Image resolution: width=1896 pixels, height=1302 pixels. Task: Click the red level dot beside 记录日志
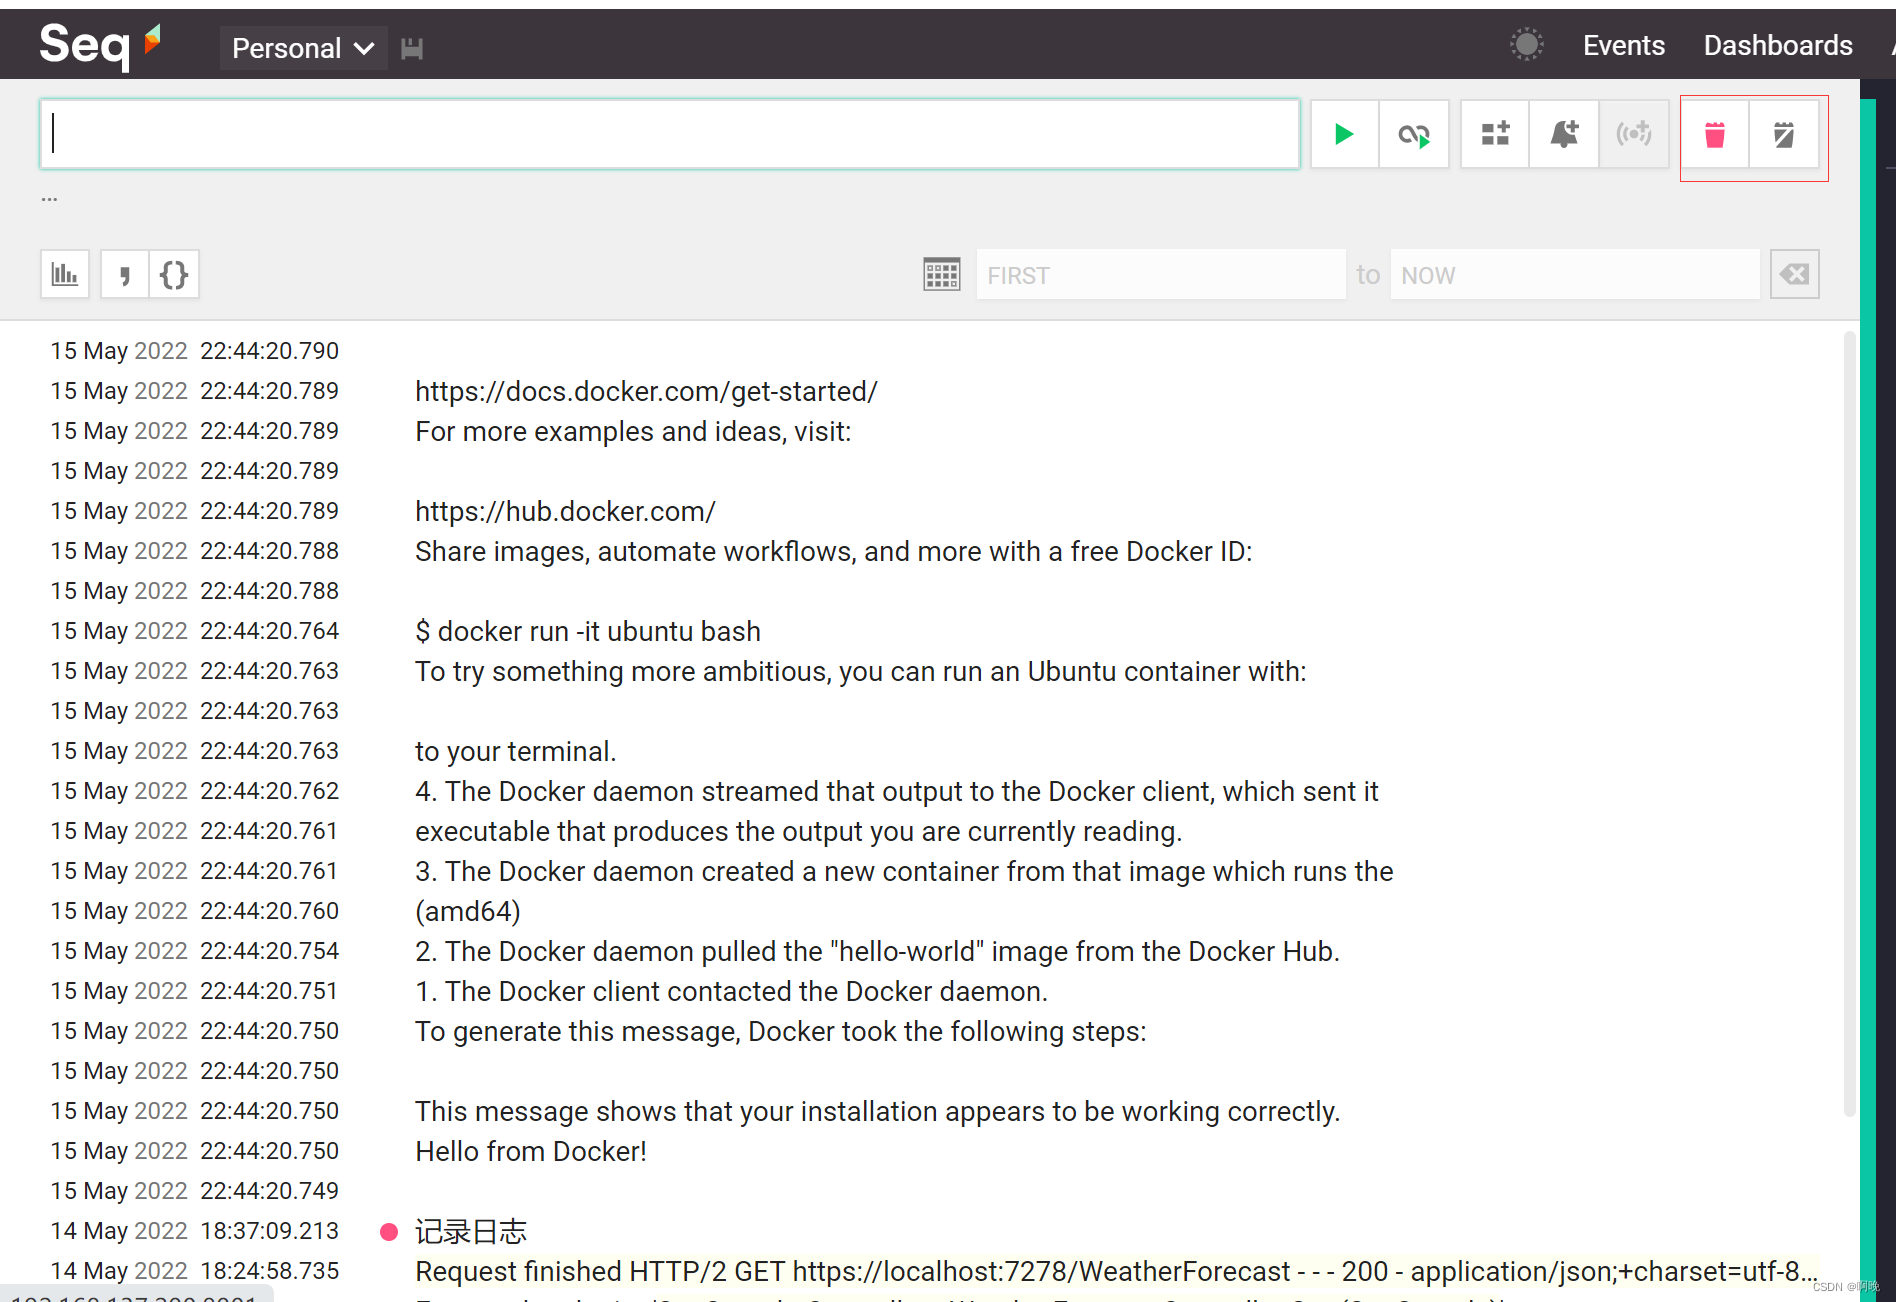[389, 1232]
